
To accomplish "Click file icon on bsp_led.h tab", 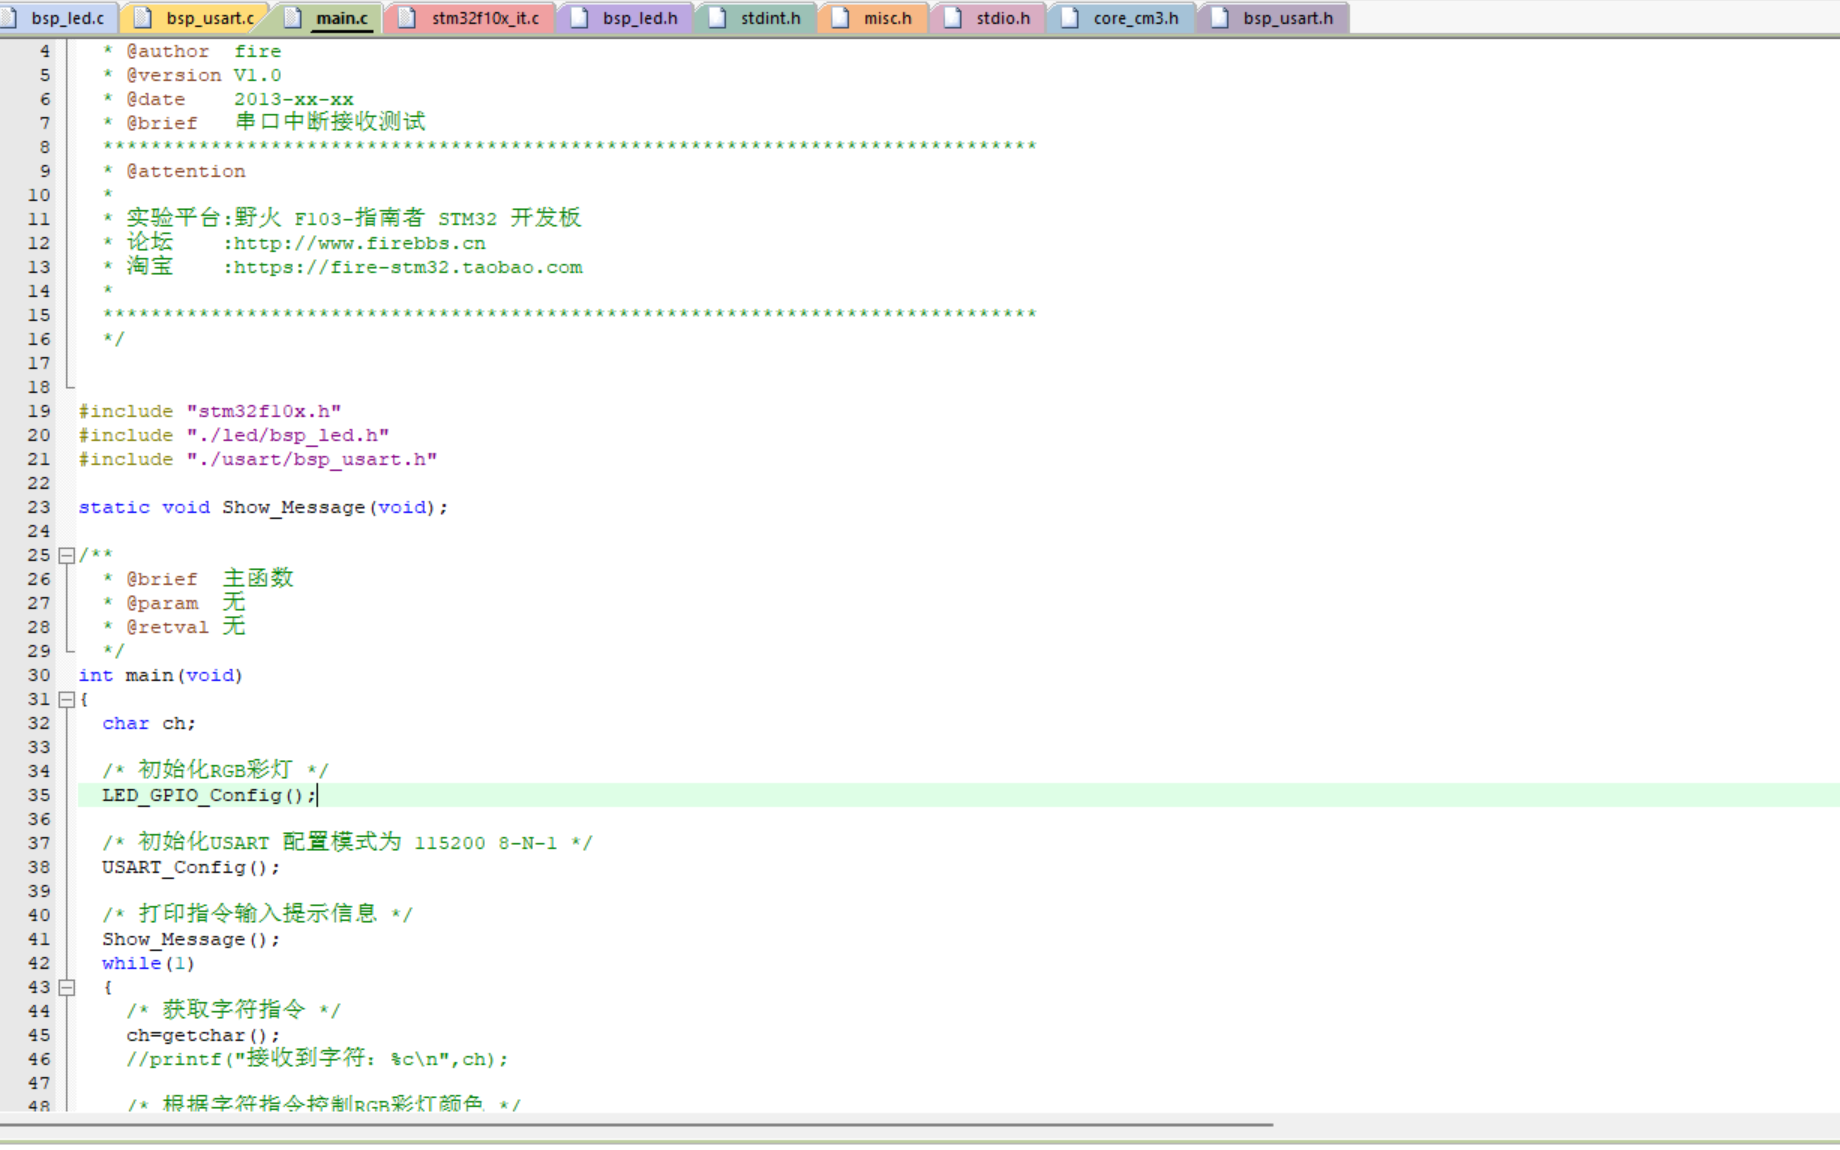I will [579, 18].
